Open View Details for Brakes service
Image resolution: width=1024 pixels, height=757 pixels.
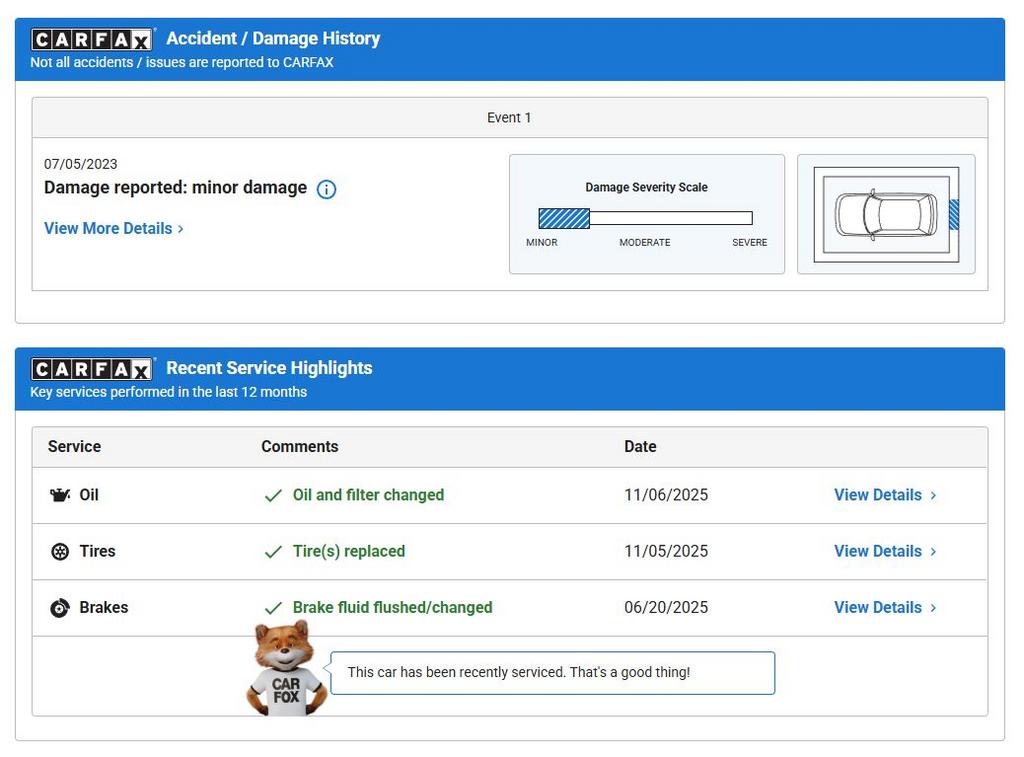point(884,607)
